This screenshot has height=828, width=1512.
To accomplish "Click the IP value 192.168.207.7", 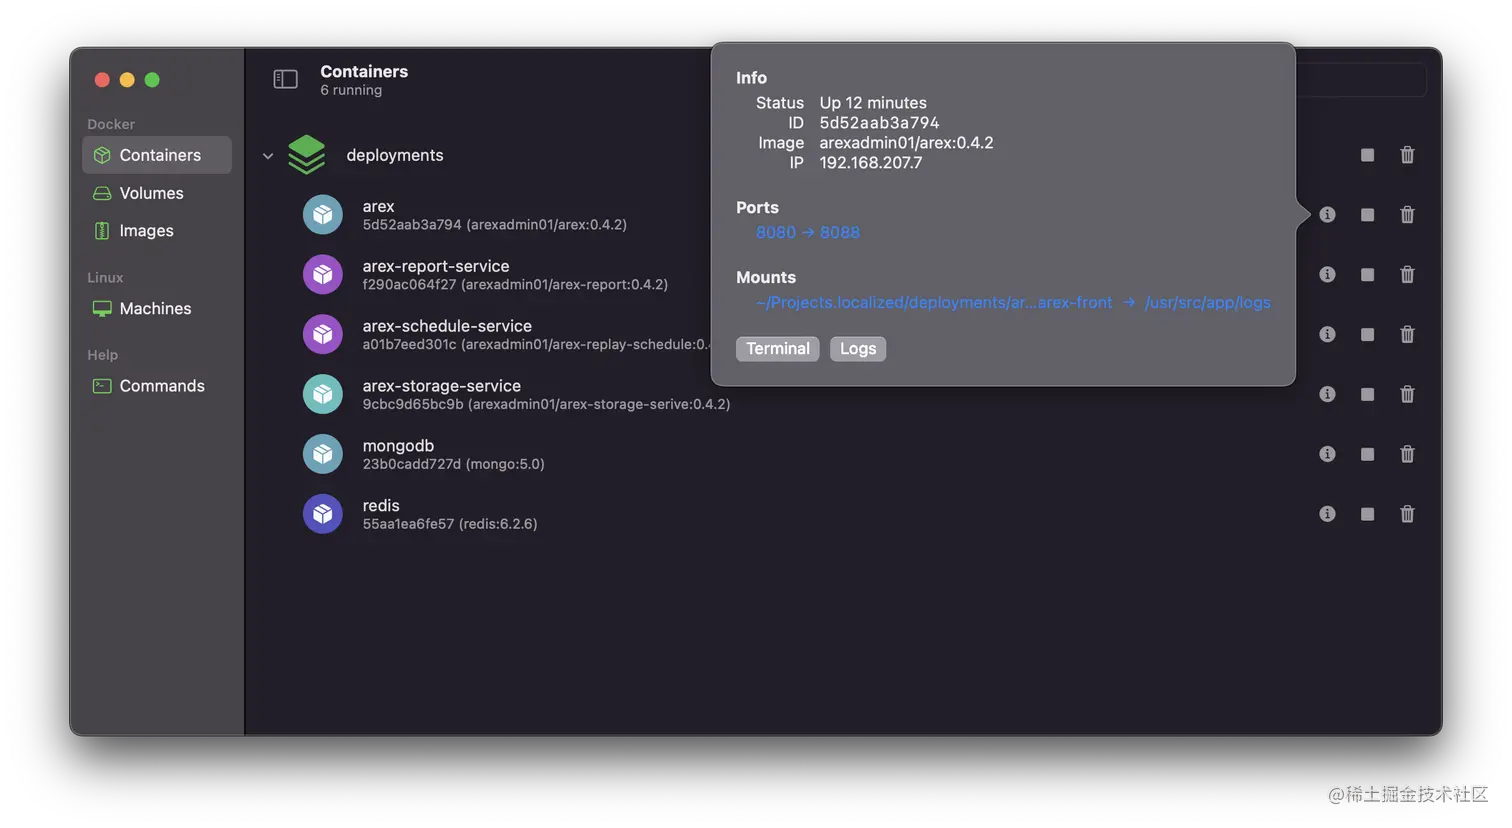I will 871,163.
